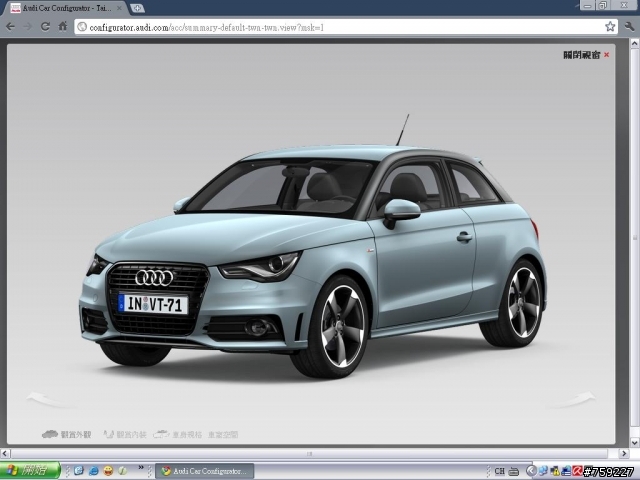Rotate car view with right arrow
The width and height of the screenshot is (640, 480).
pyautogui.click(x=571, y=400)
